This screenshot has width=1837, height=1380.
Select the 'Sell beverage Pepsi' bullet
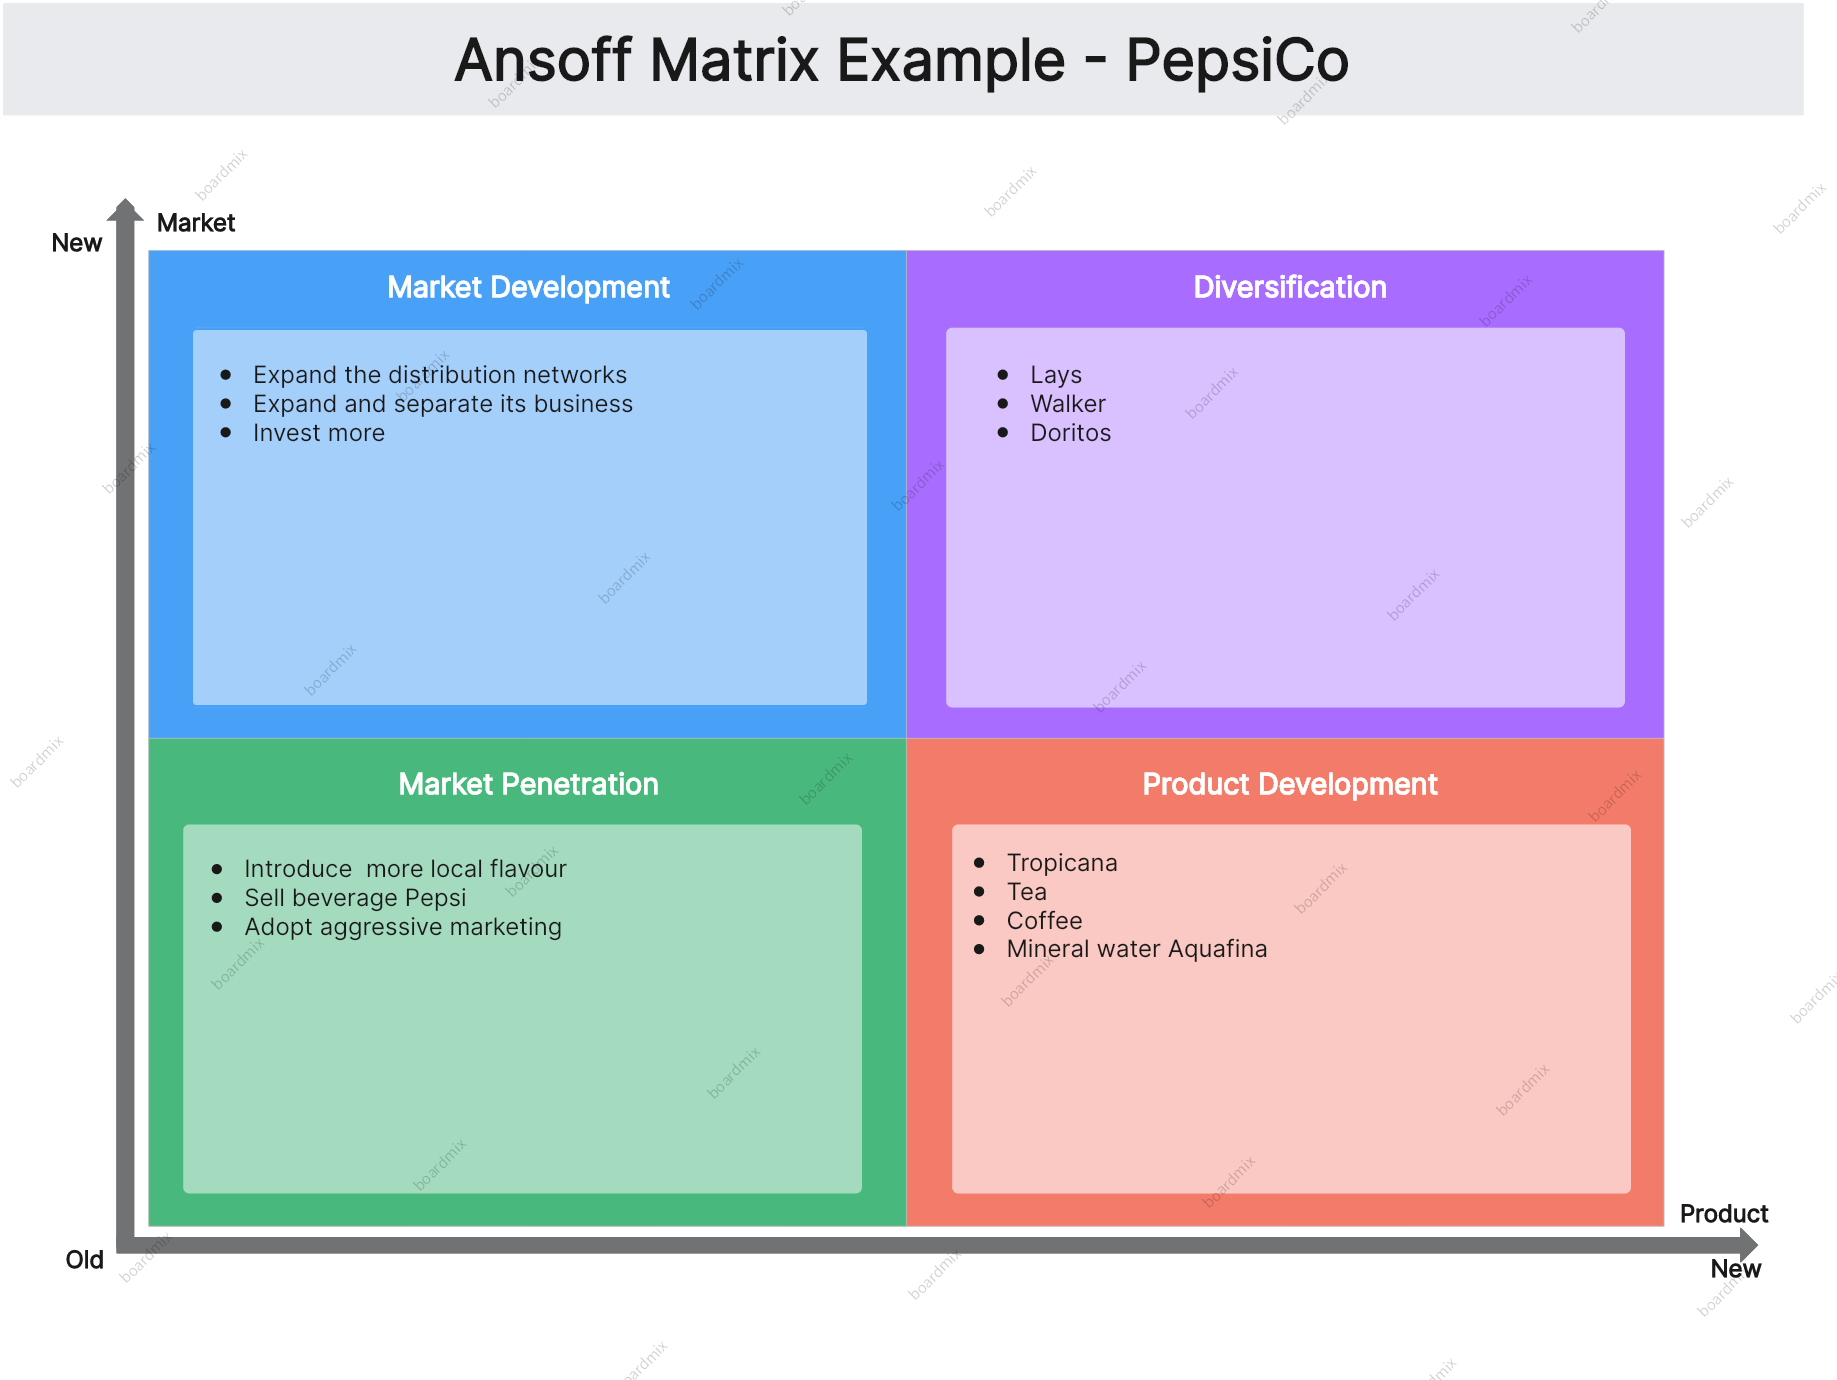(355, 898)
